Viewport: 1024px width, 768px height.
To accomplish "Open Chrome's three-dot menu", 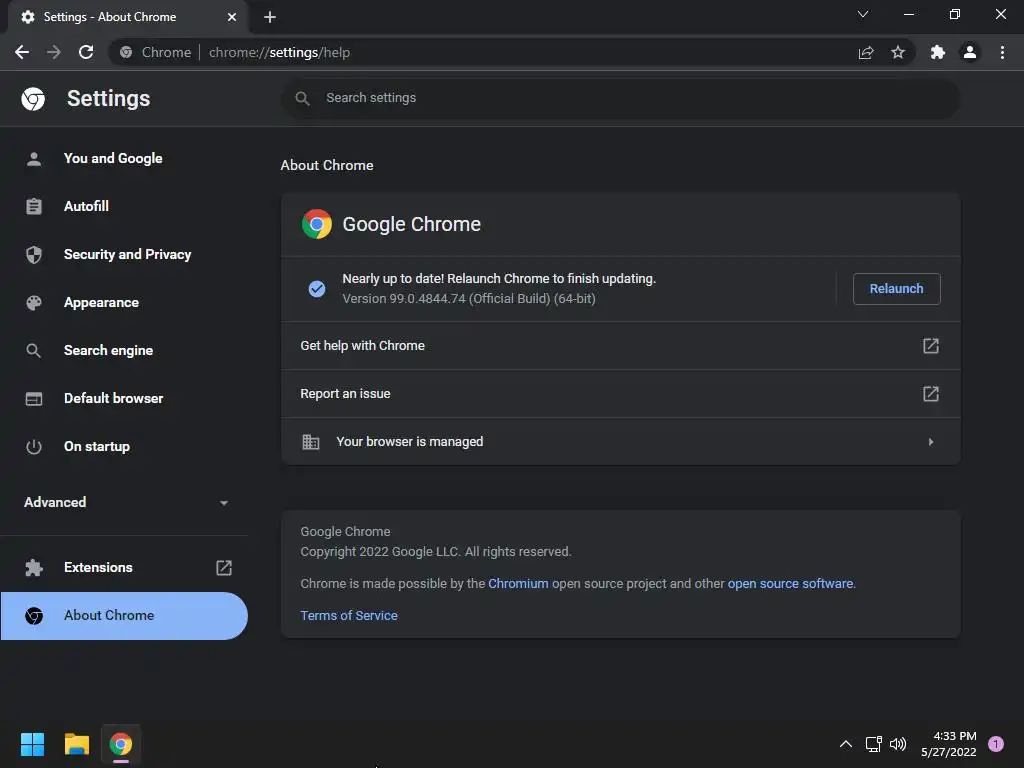I will click(x=1002, y=52).
